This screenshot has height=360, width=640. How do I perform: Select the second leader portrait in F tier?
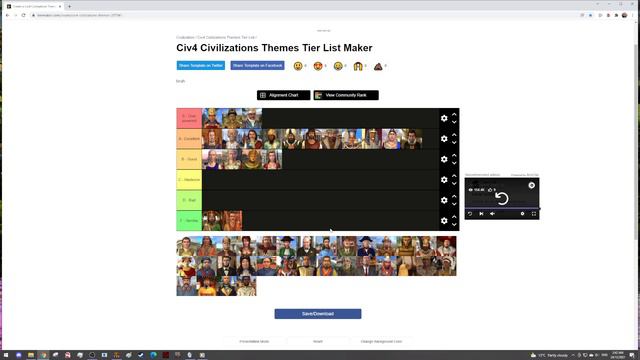[x=232, y=220]
